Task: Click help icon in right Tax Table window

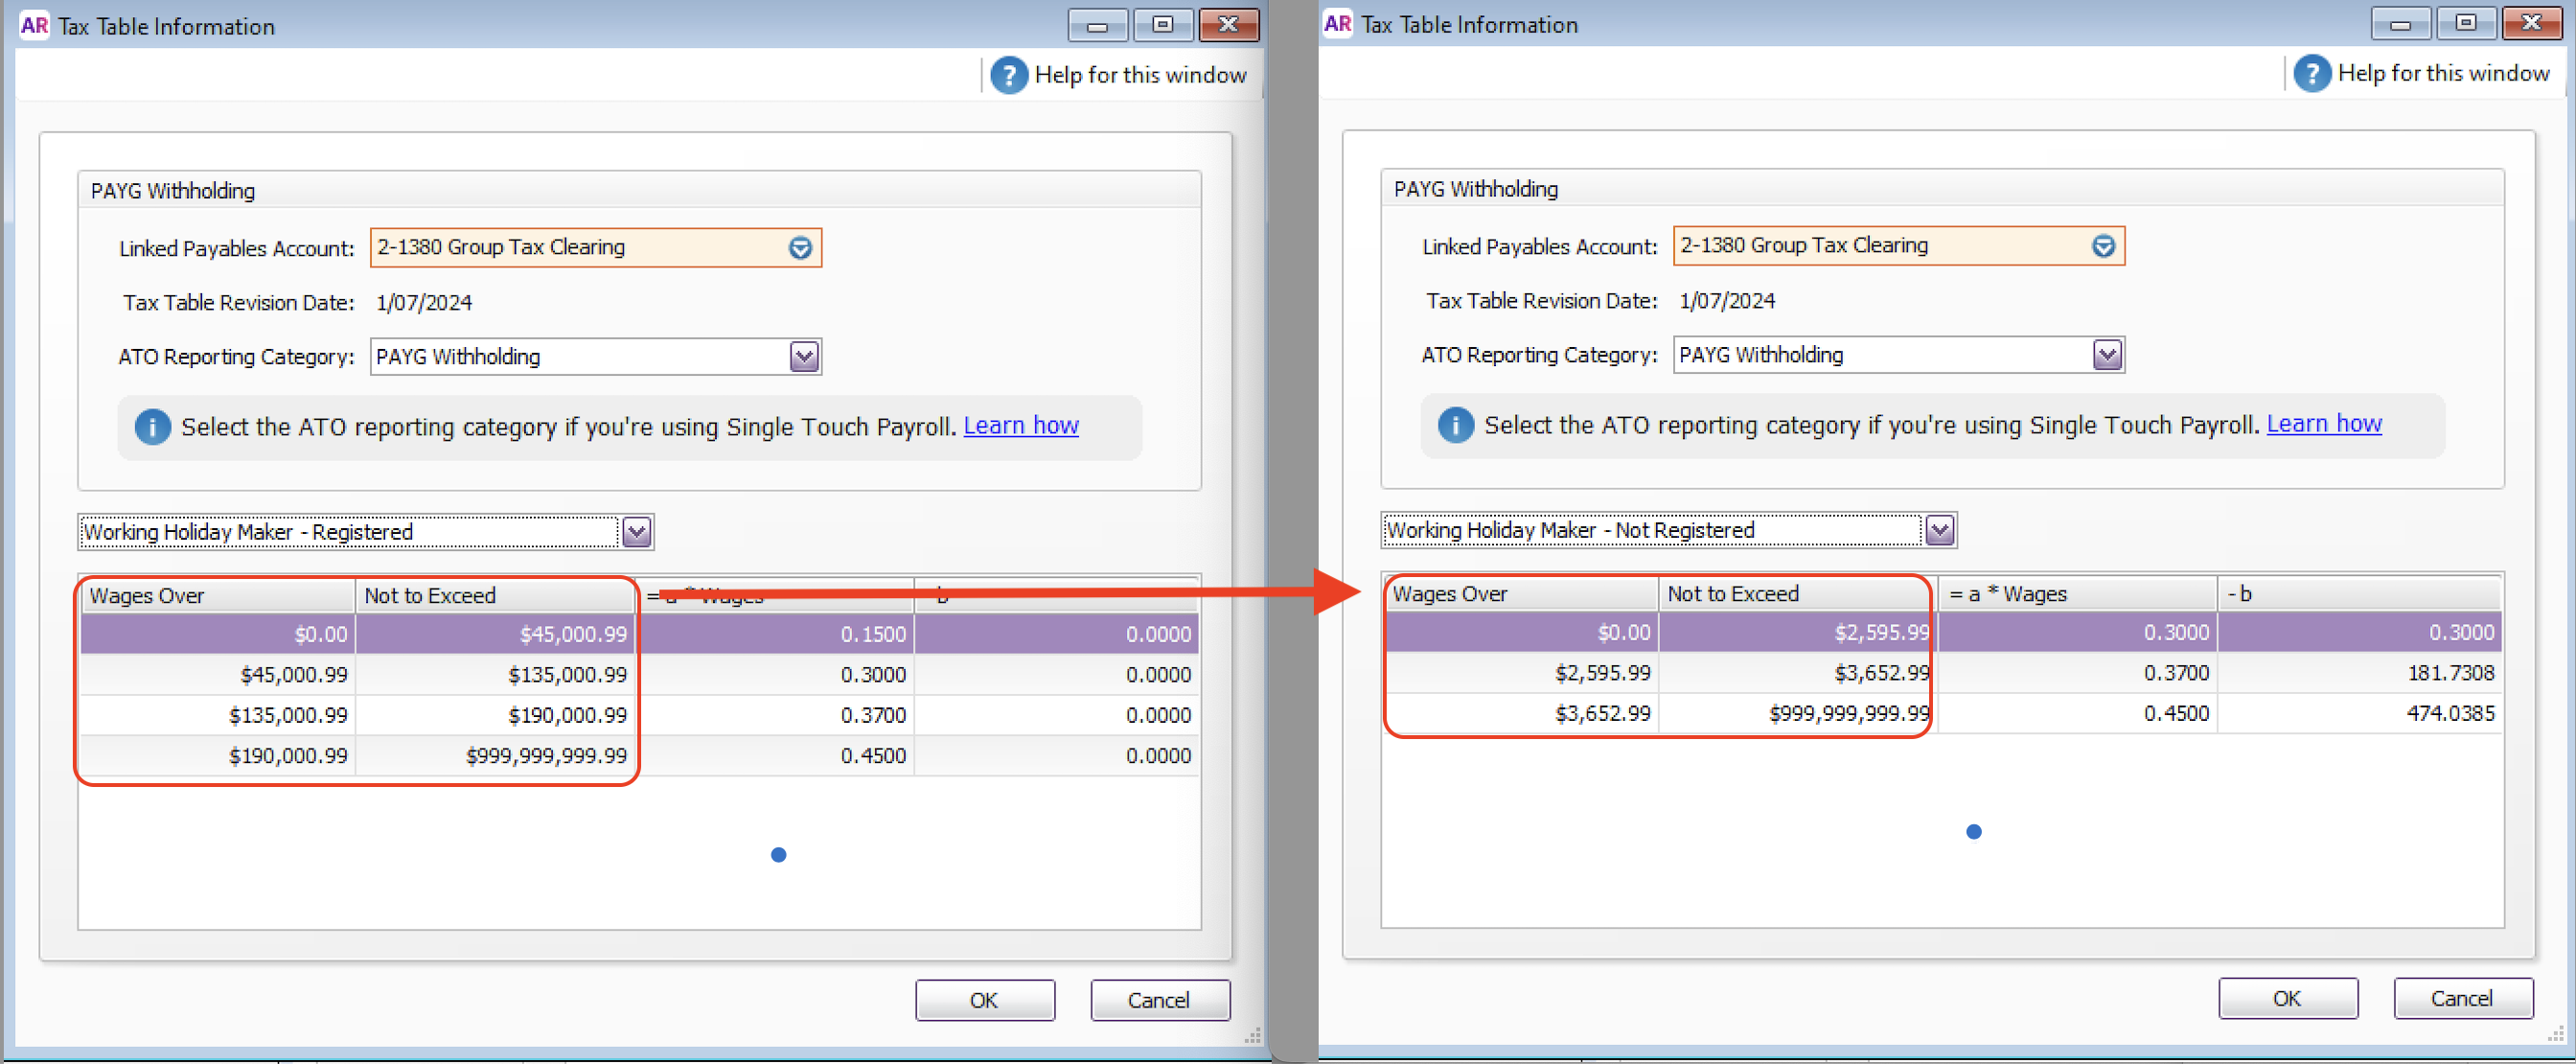Action: pos(2311,73)
